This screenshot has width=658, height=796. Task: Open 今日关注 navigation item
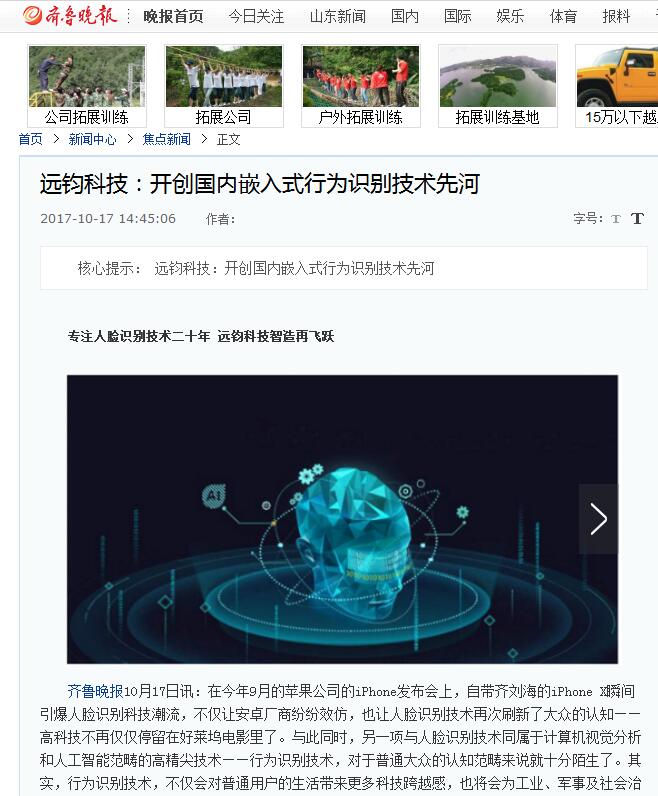(x=256, y=17)
